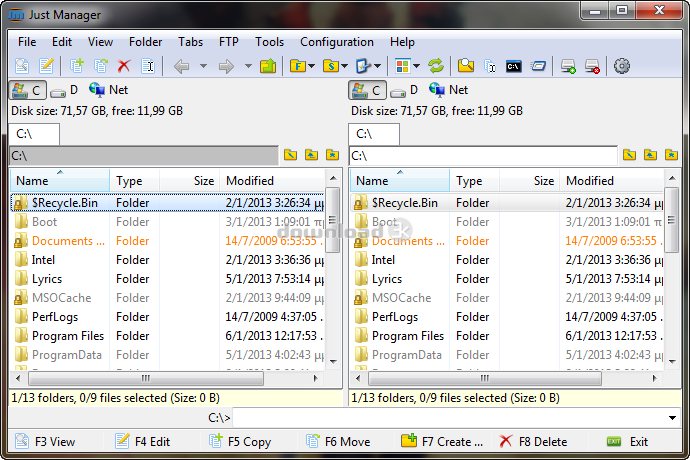Open the file search magnifier icon
This screenshot has height=460, width=690.
coord(466,66)
